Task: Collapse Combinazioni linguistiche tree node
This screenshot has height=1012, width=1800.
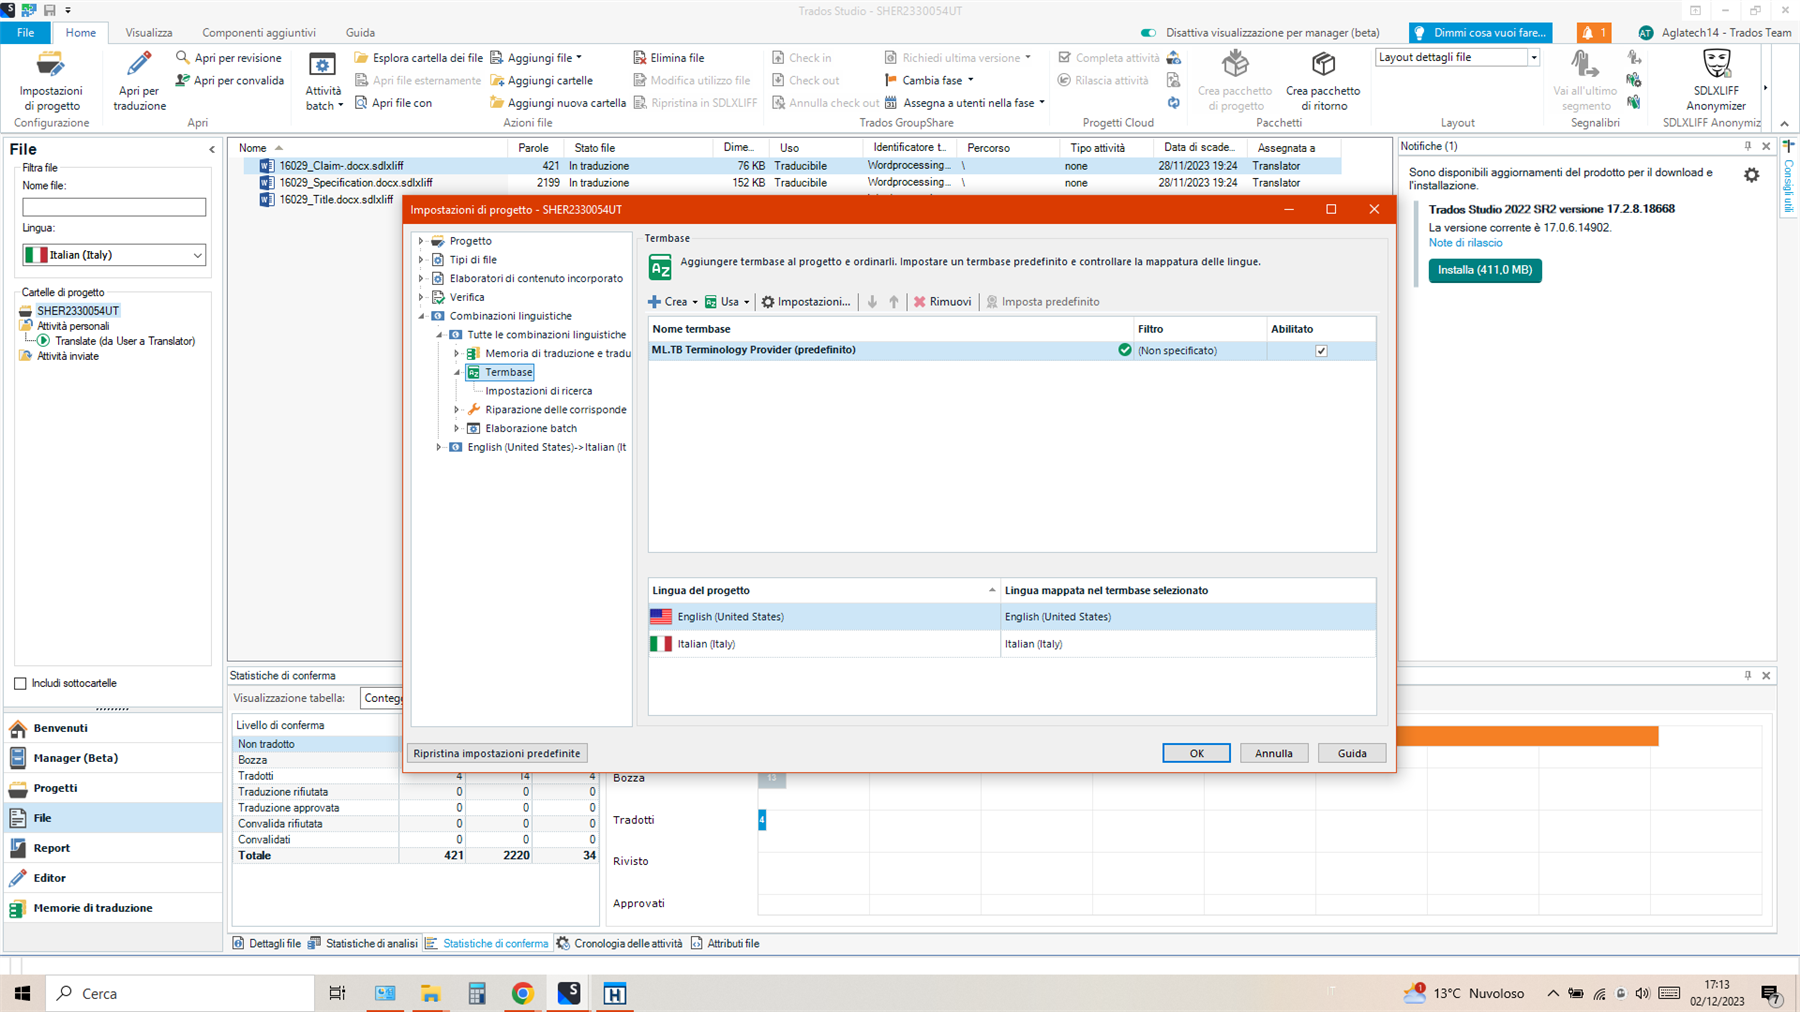Action: click(421, 316)
